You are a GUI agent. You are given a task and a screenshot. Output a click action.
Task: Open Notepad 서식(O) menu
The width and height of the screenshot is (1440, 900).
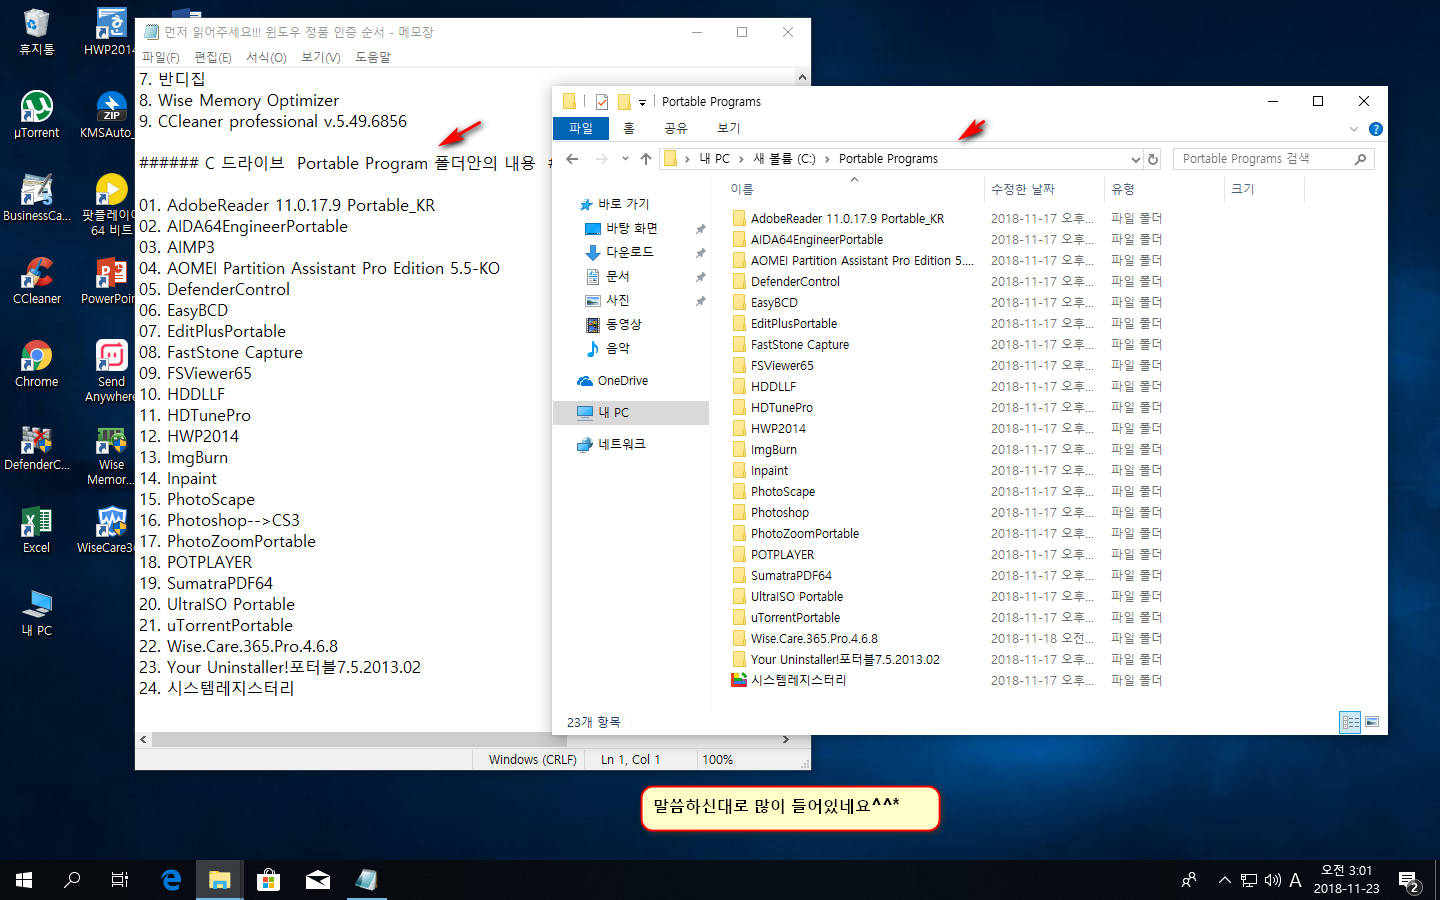[x=266, y=57]
